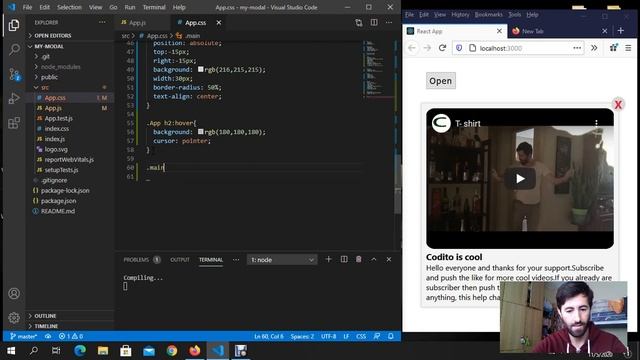The image size is (640, 360).
Task: Click the master branch status bar item
Action: pyautogui.click(x=24, y=336)
